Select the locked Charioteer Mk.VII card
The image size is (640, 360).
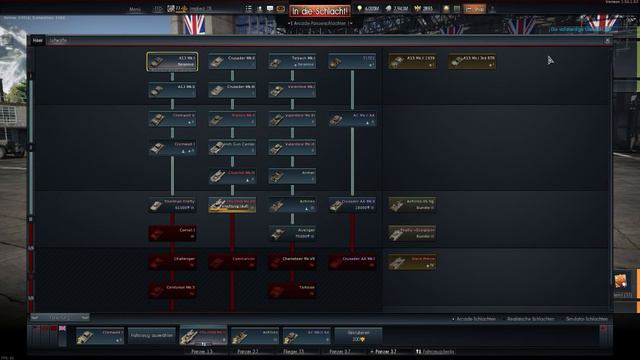tap(292, 262)
